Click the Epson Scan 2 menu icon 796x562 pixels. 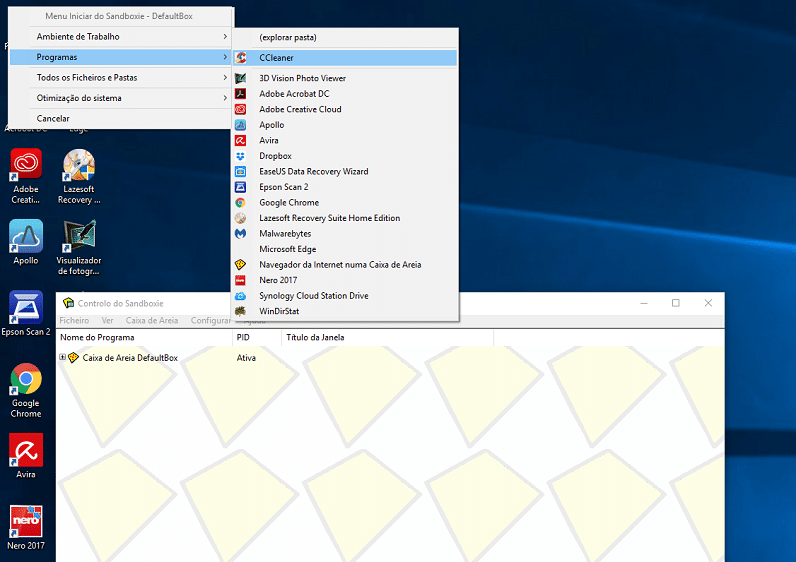click(x=241, y=187)
